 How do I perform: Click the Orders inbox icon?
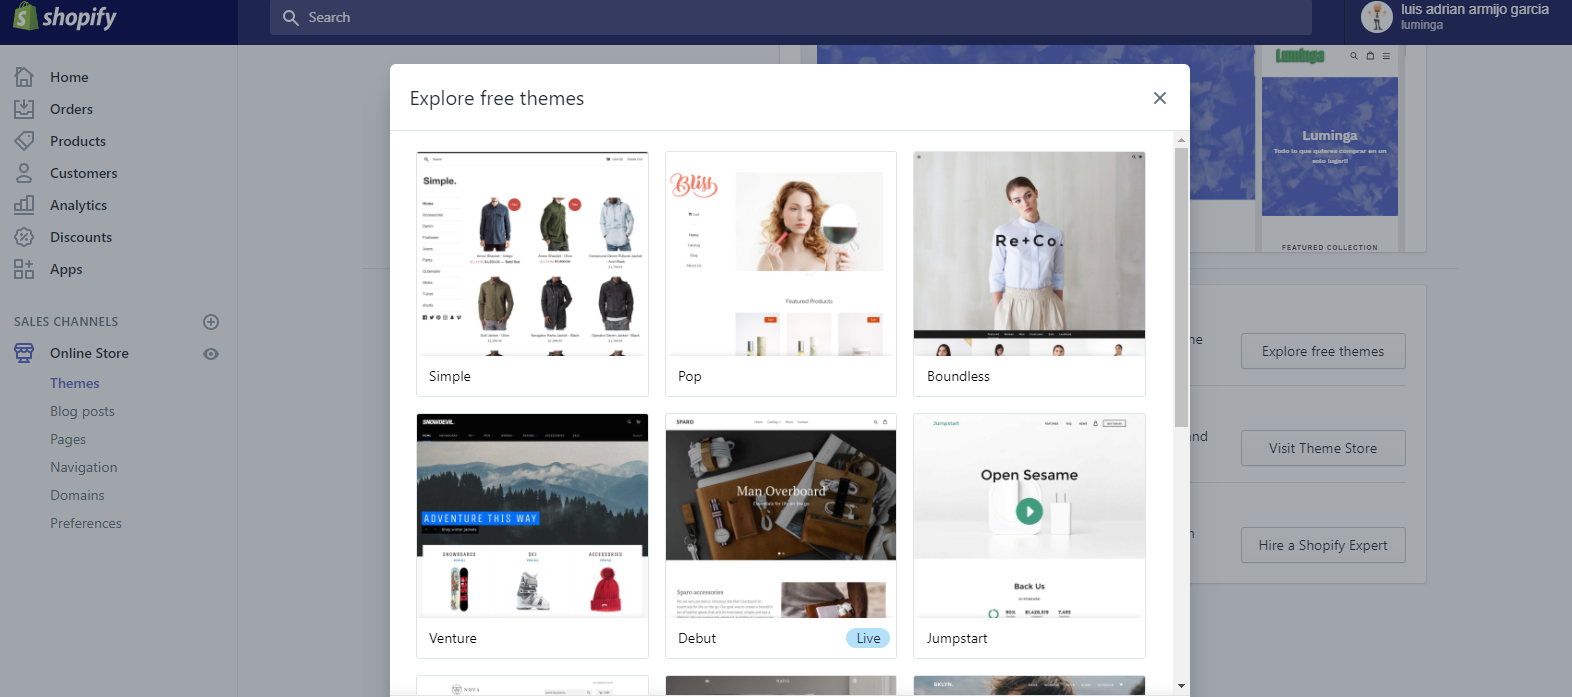click(x=24, y=109)
